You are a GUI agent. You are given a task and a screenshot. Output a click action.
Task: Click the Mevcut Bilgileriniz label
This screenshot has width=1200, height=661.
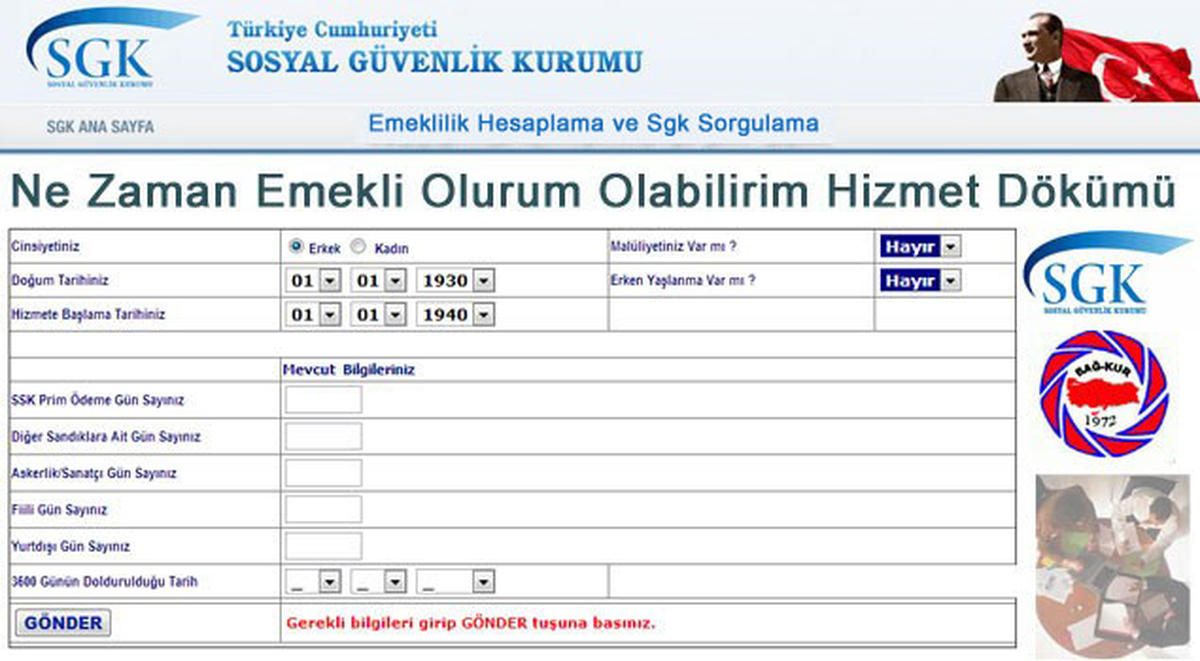[350, 369]
